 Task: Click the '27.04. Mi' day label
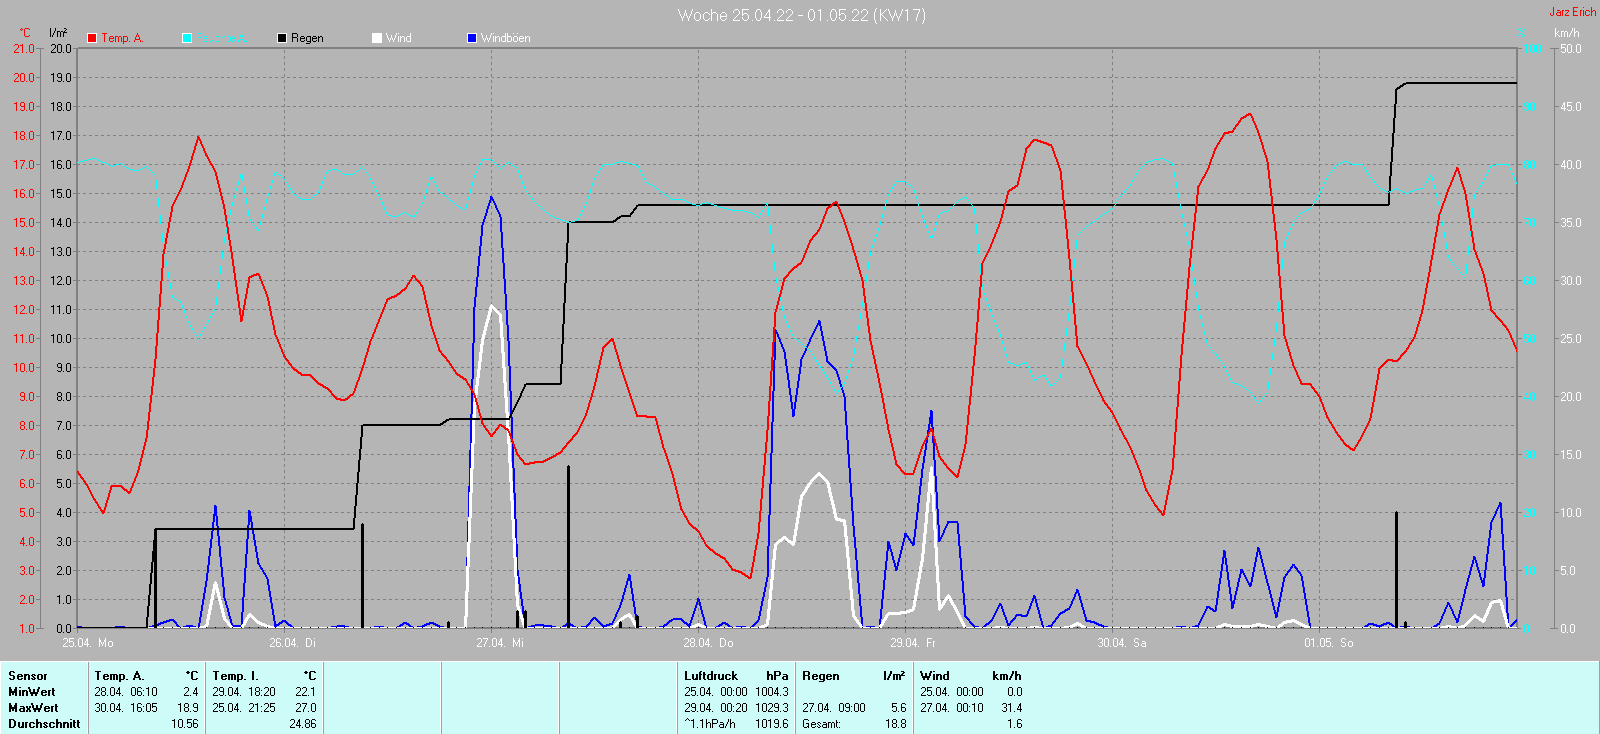pos(500,643)
